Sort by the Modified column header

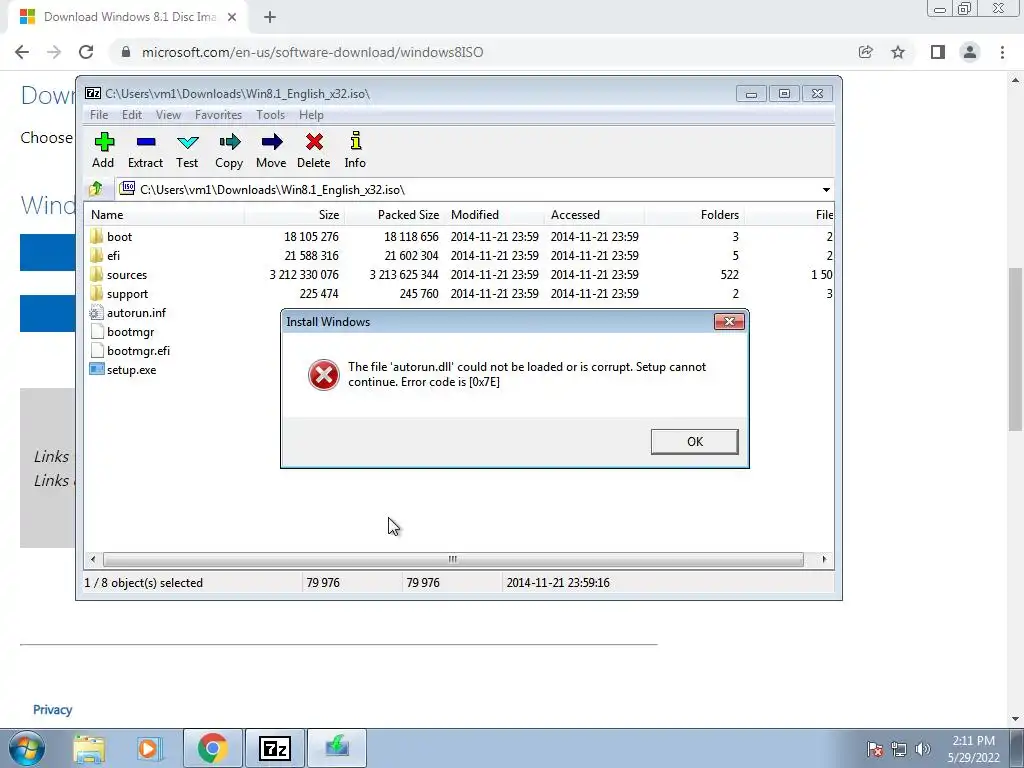pyautogui.click(x=495, y=215)
